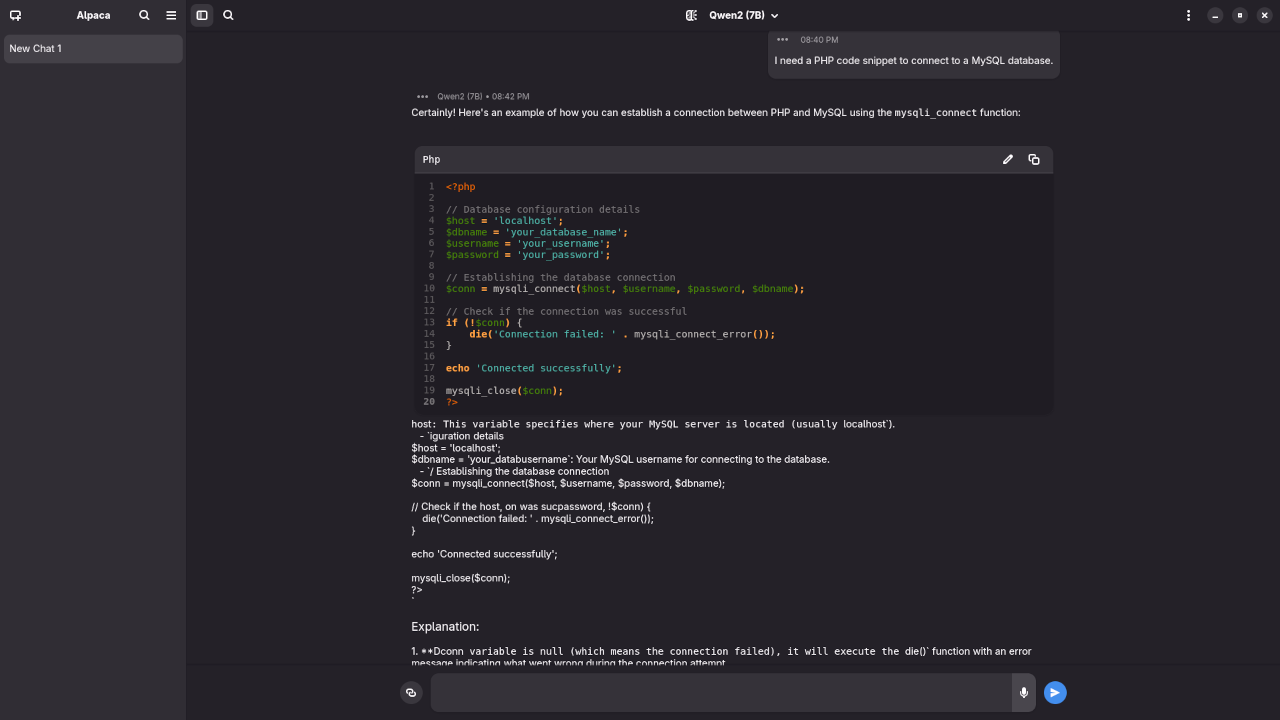Open the chat options kebab menu
The image size is (1280, 720).
(x=1188, y=15)
